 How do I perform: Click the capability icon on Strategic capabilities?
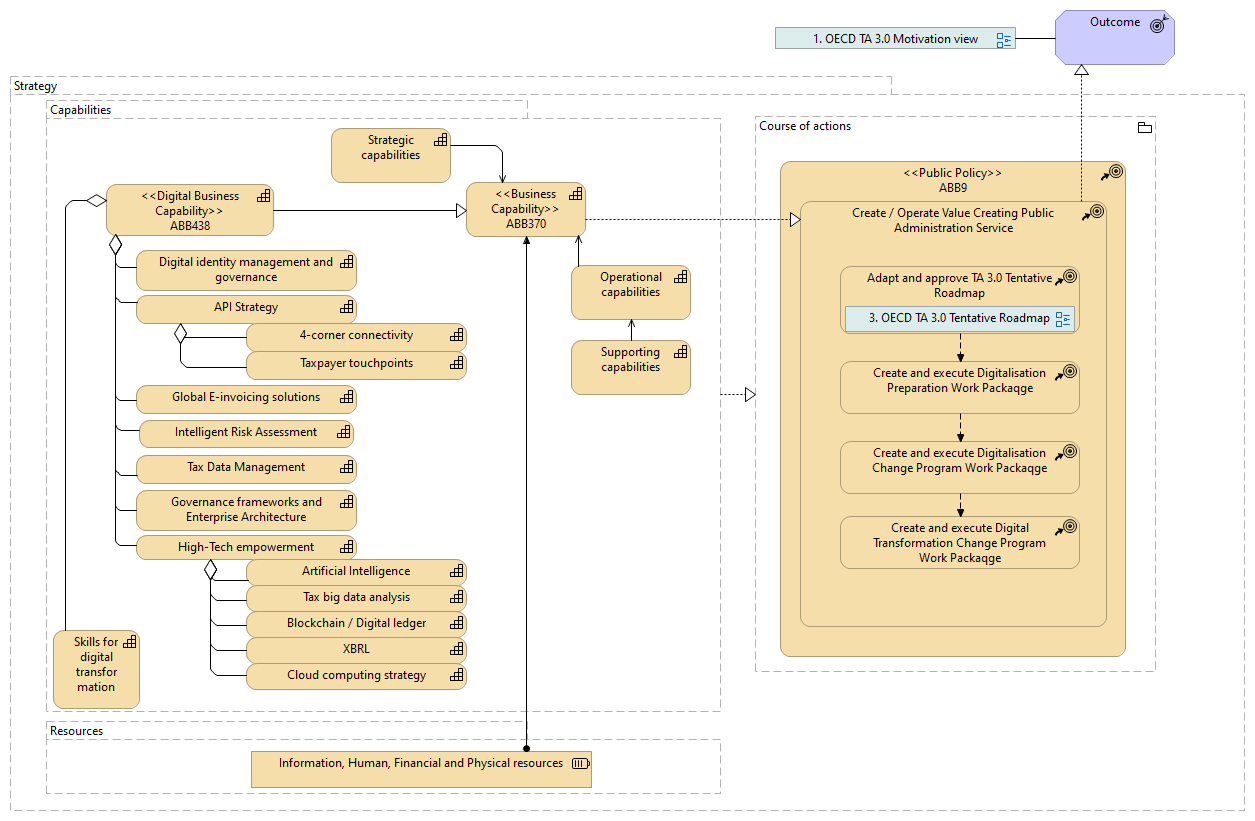441,139
